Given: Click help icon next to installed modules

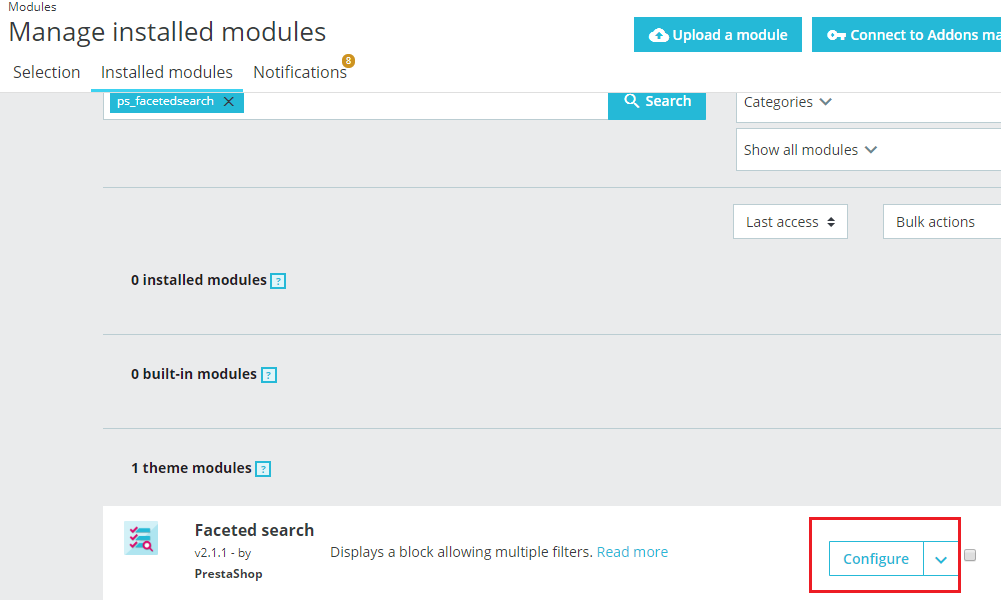Looking at the screenshot, I should coord(278,281).
